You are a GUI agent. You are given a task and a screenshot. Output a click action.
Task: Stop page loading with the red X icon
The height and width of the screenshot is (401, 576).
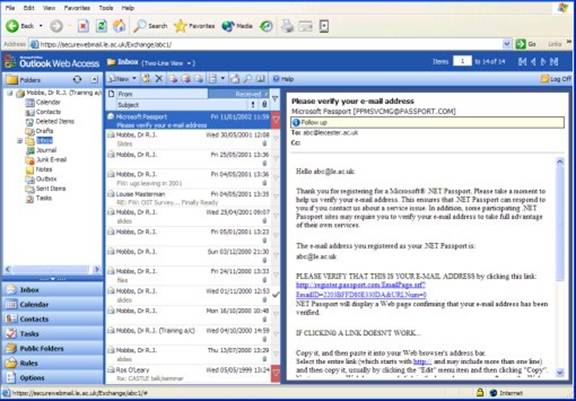coord(84,26)
